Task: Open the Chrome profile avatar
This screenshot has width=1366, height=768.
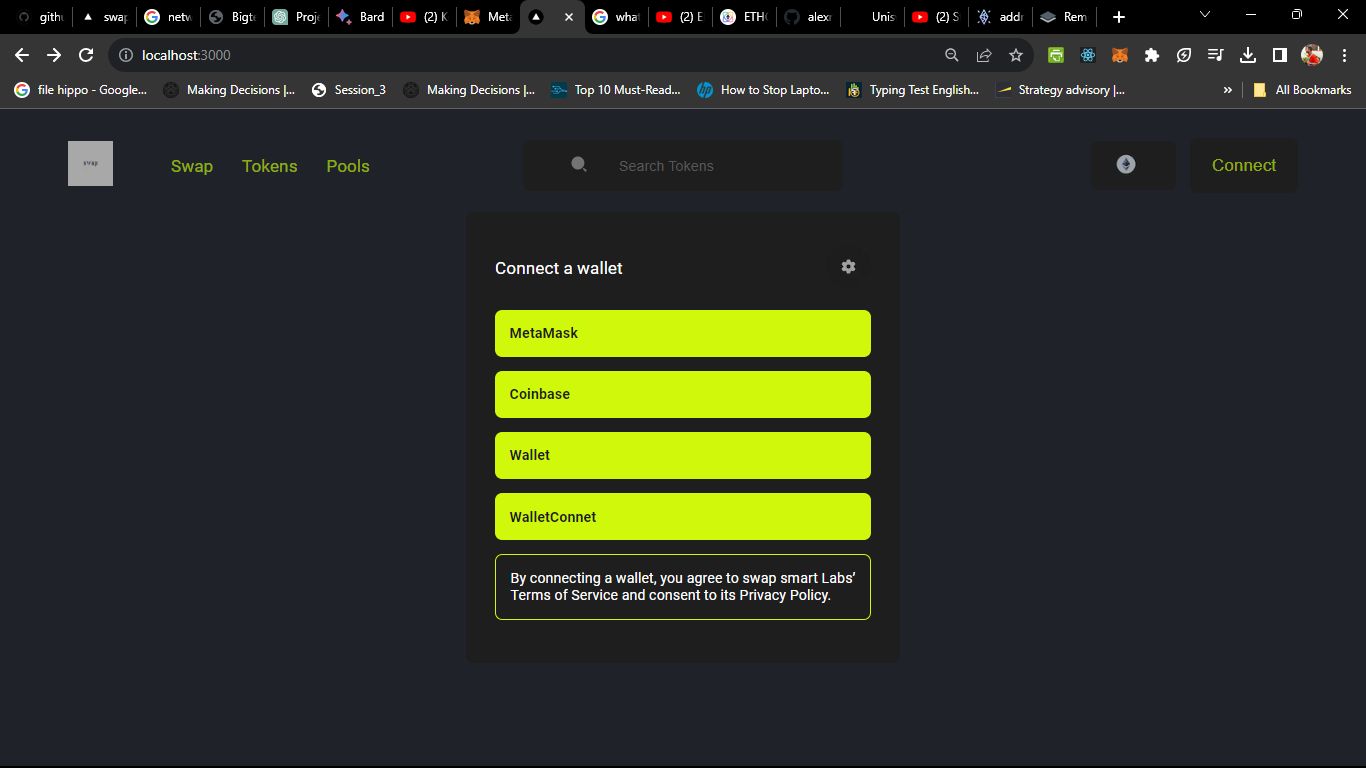Action: point(1312,55)
